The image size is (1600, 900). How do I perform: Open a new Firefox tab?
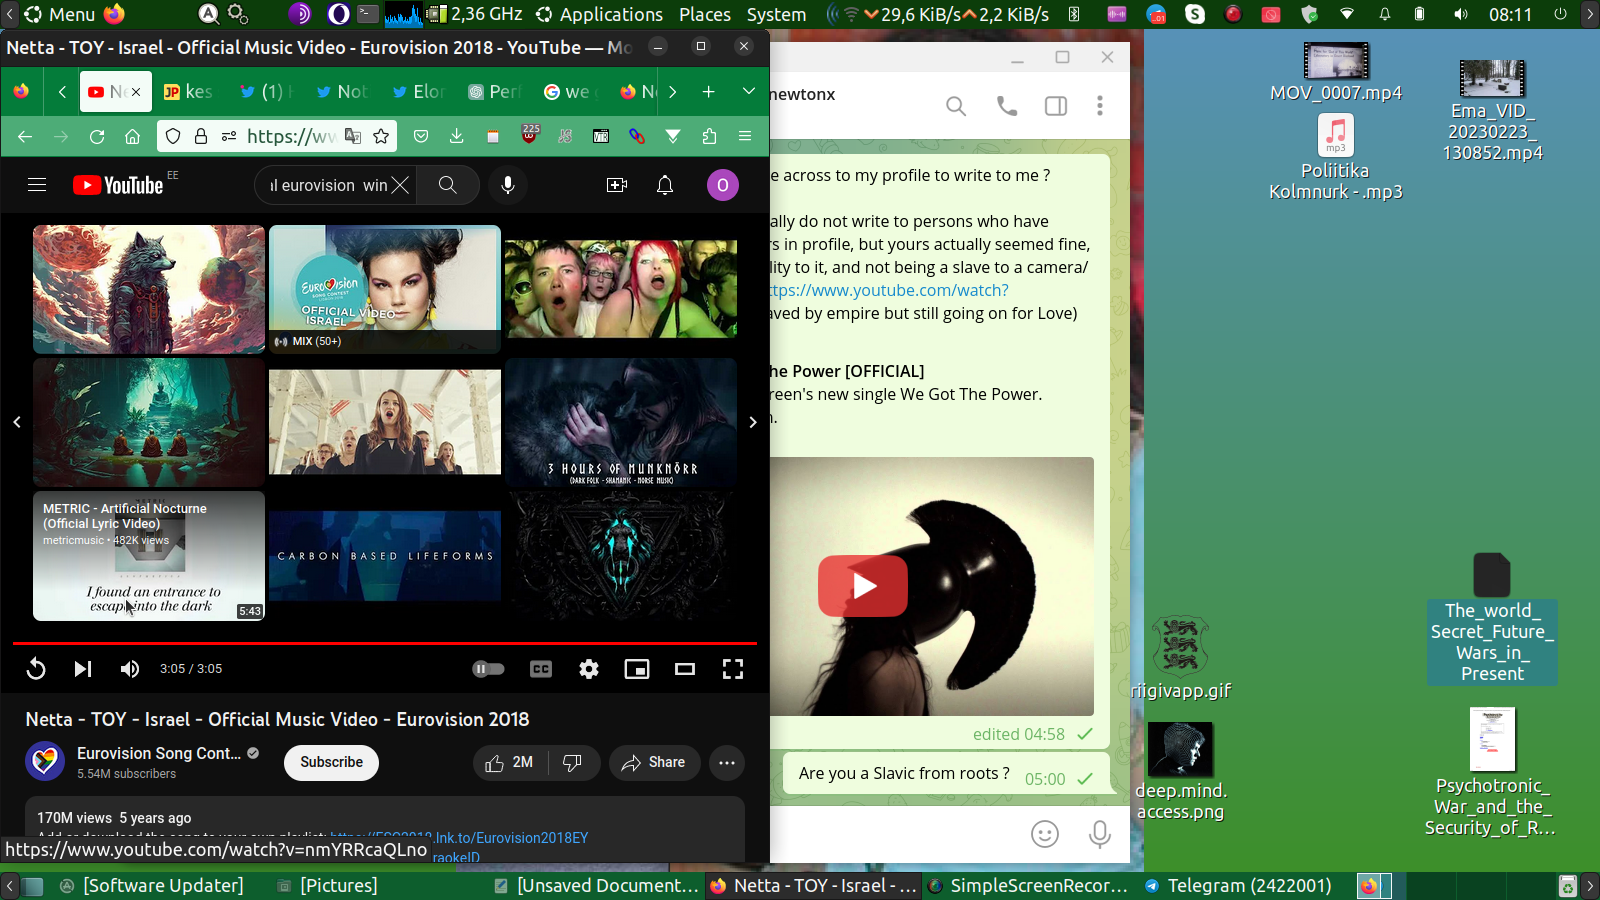pyautogui.click(x=709, y=92)
